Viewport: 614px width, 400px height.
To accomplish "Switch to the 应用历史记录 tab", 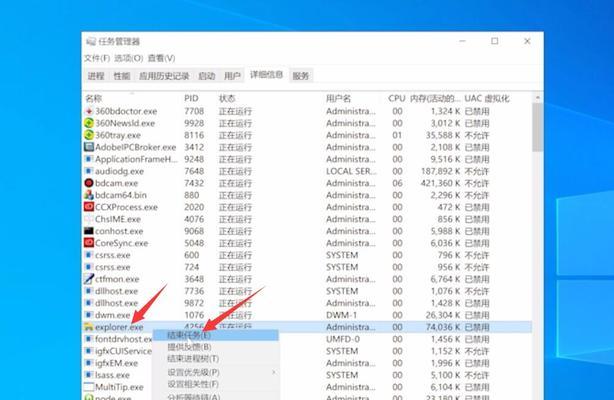I will coord(164,76).
